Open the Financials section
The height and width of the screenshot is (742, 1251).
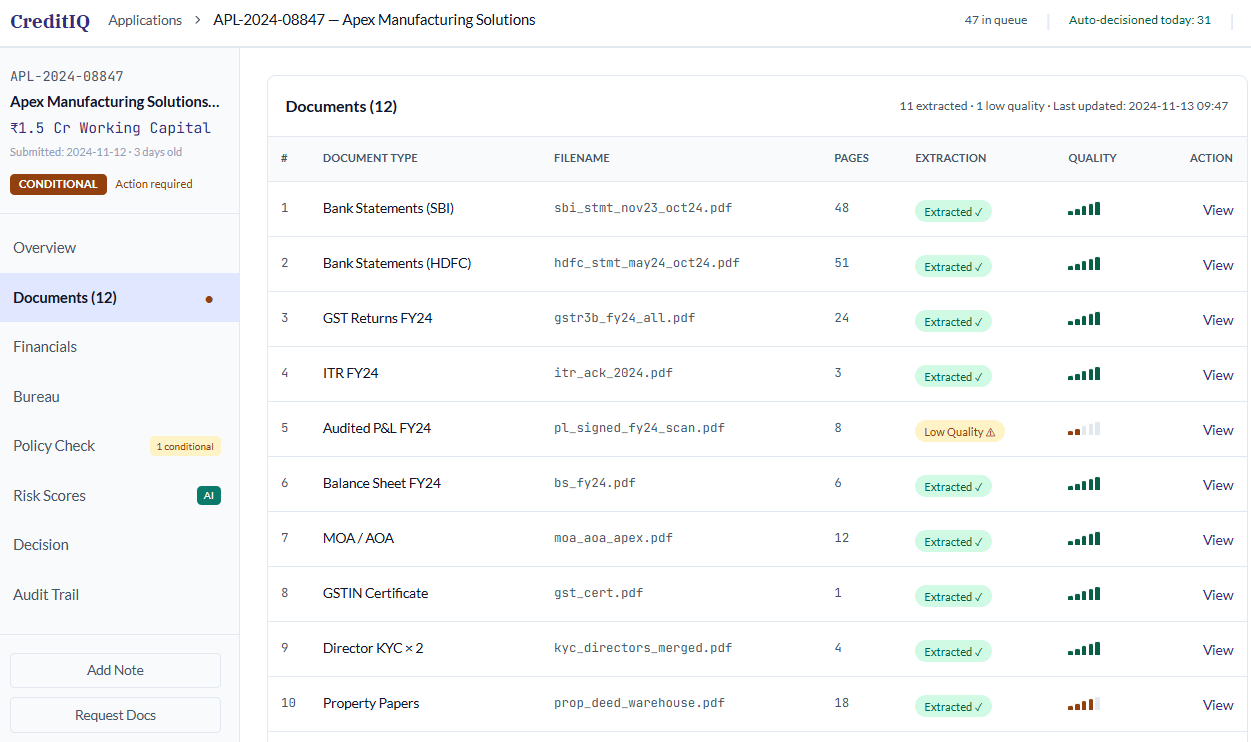(120, 347)
